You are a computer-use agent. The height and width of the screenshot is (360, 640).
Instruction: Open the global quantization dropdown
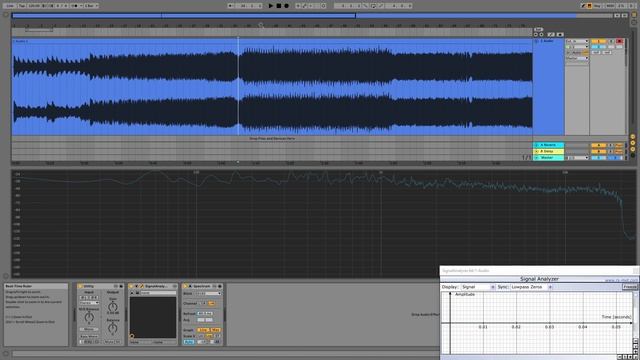pyautogui.click(x=91, y=6)
